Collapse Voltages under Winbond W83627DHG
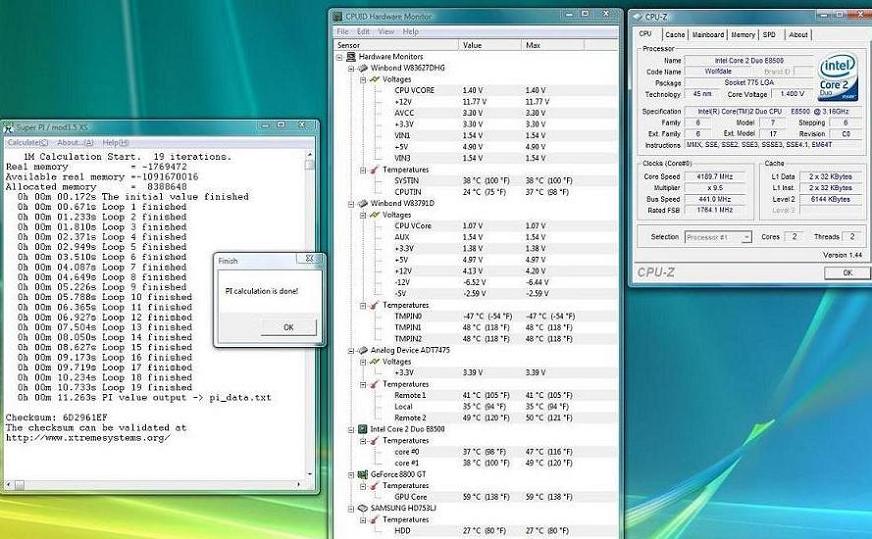 click(363, 80)
